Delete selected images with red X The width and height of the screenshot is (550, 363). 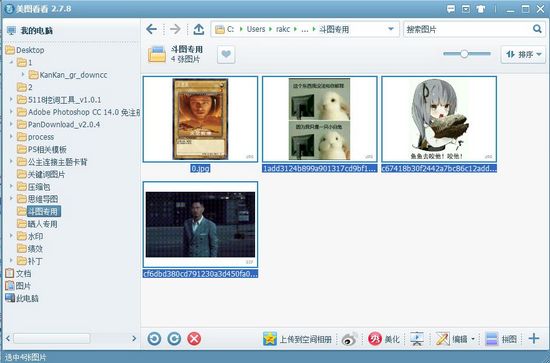(x=194, y=339)
